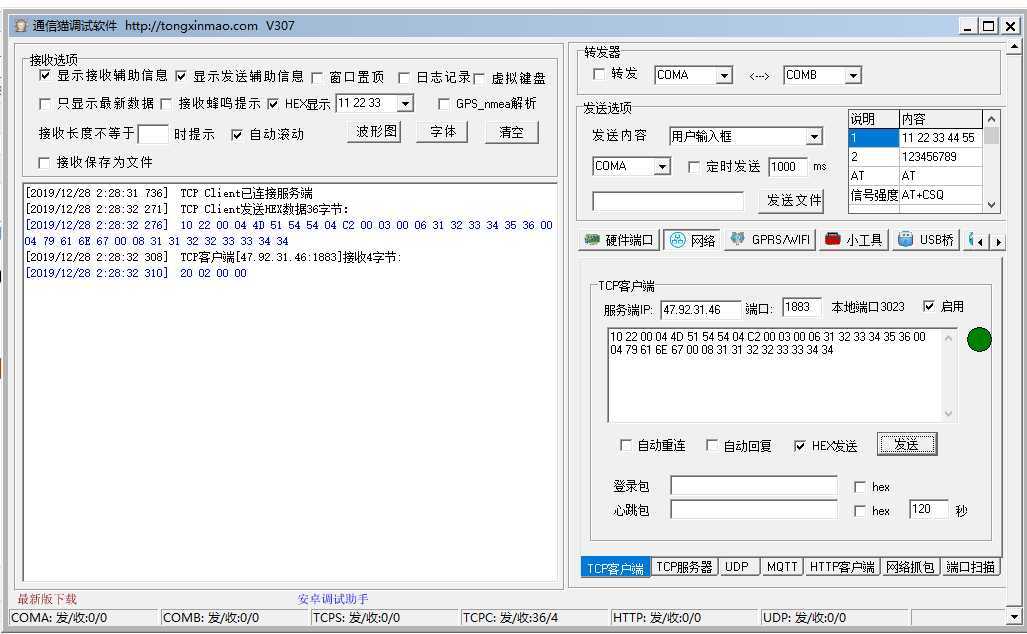Click the GPRS/WIFI signal icon

[x=738, y=239]
